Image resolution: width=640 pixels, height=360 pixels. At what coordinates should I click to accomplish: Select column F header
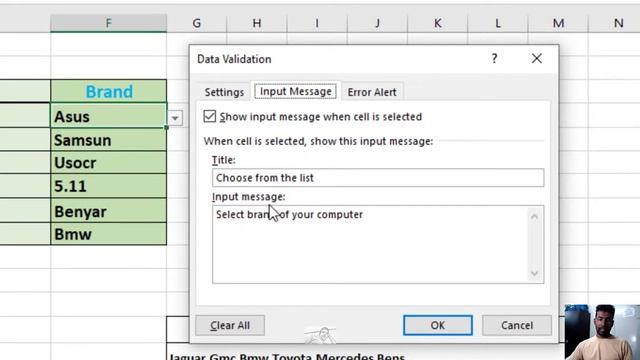pos(109,23)
